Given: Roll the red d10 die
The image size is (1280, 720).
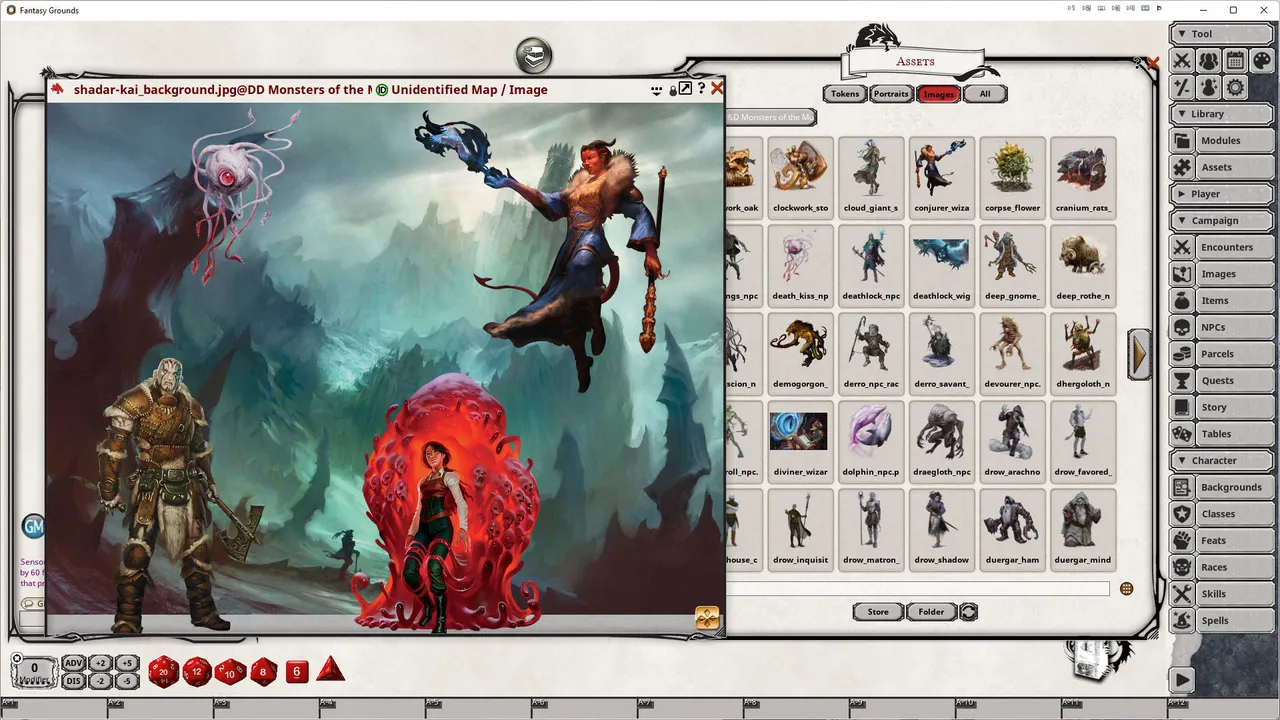Looking at the screenshot, I should click(231, 671).
